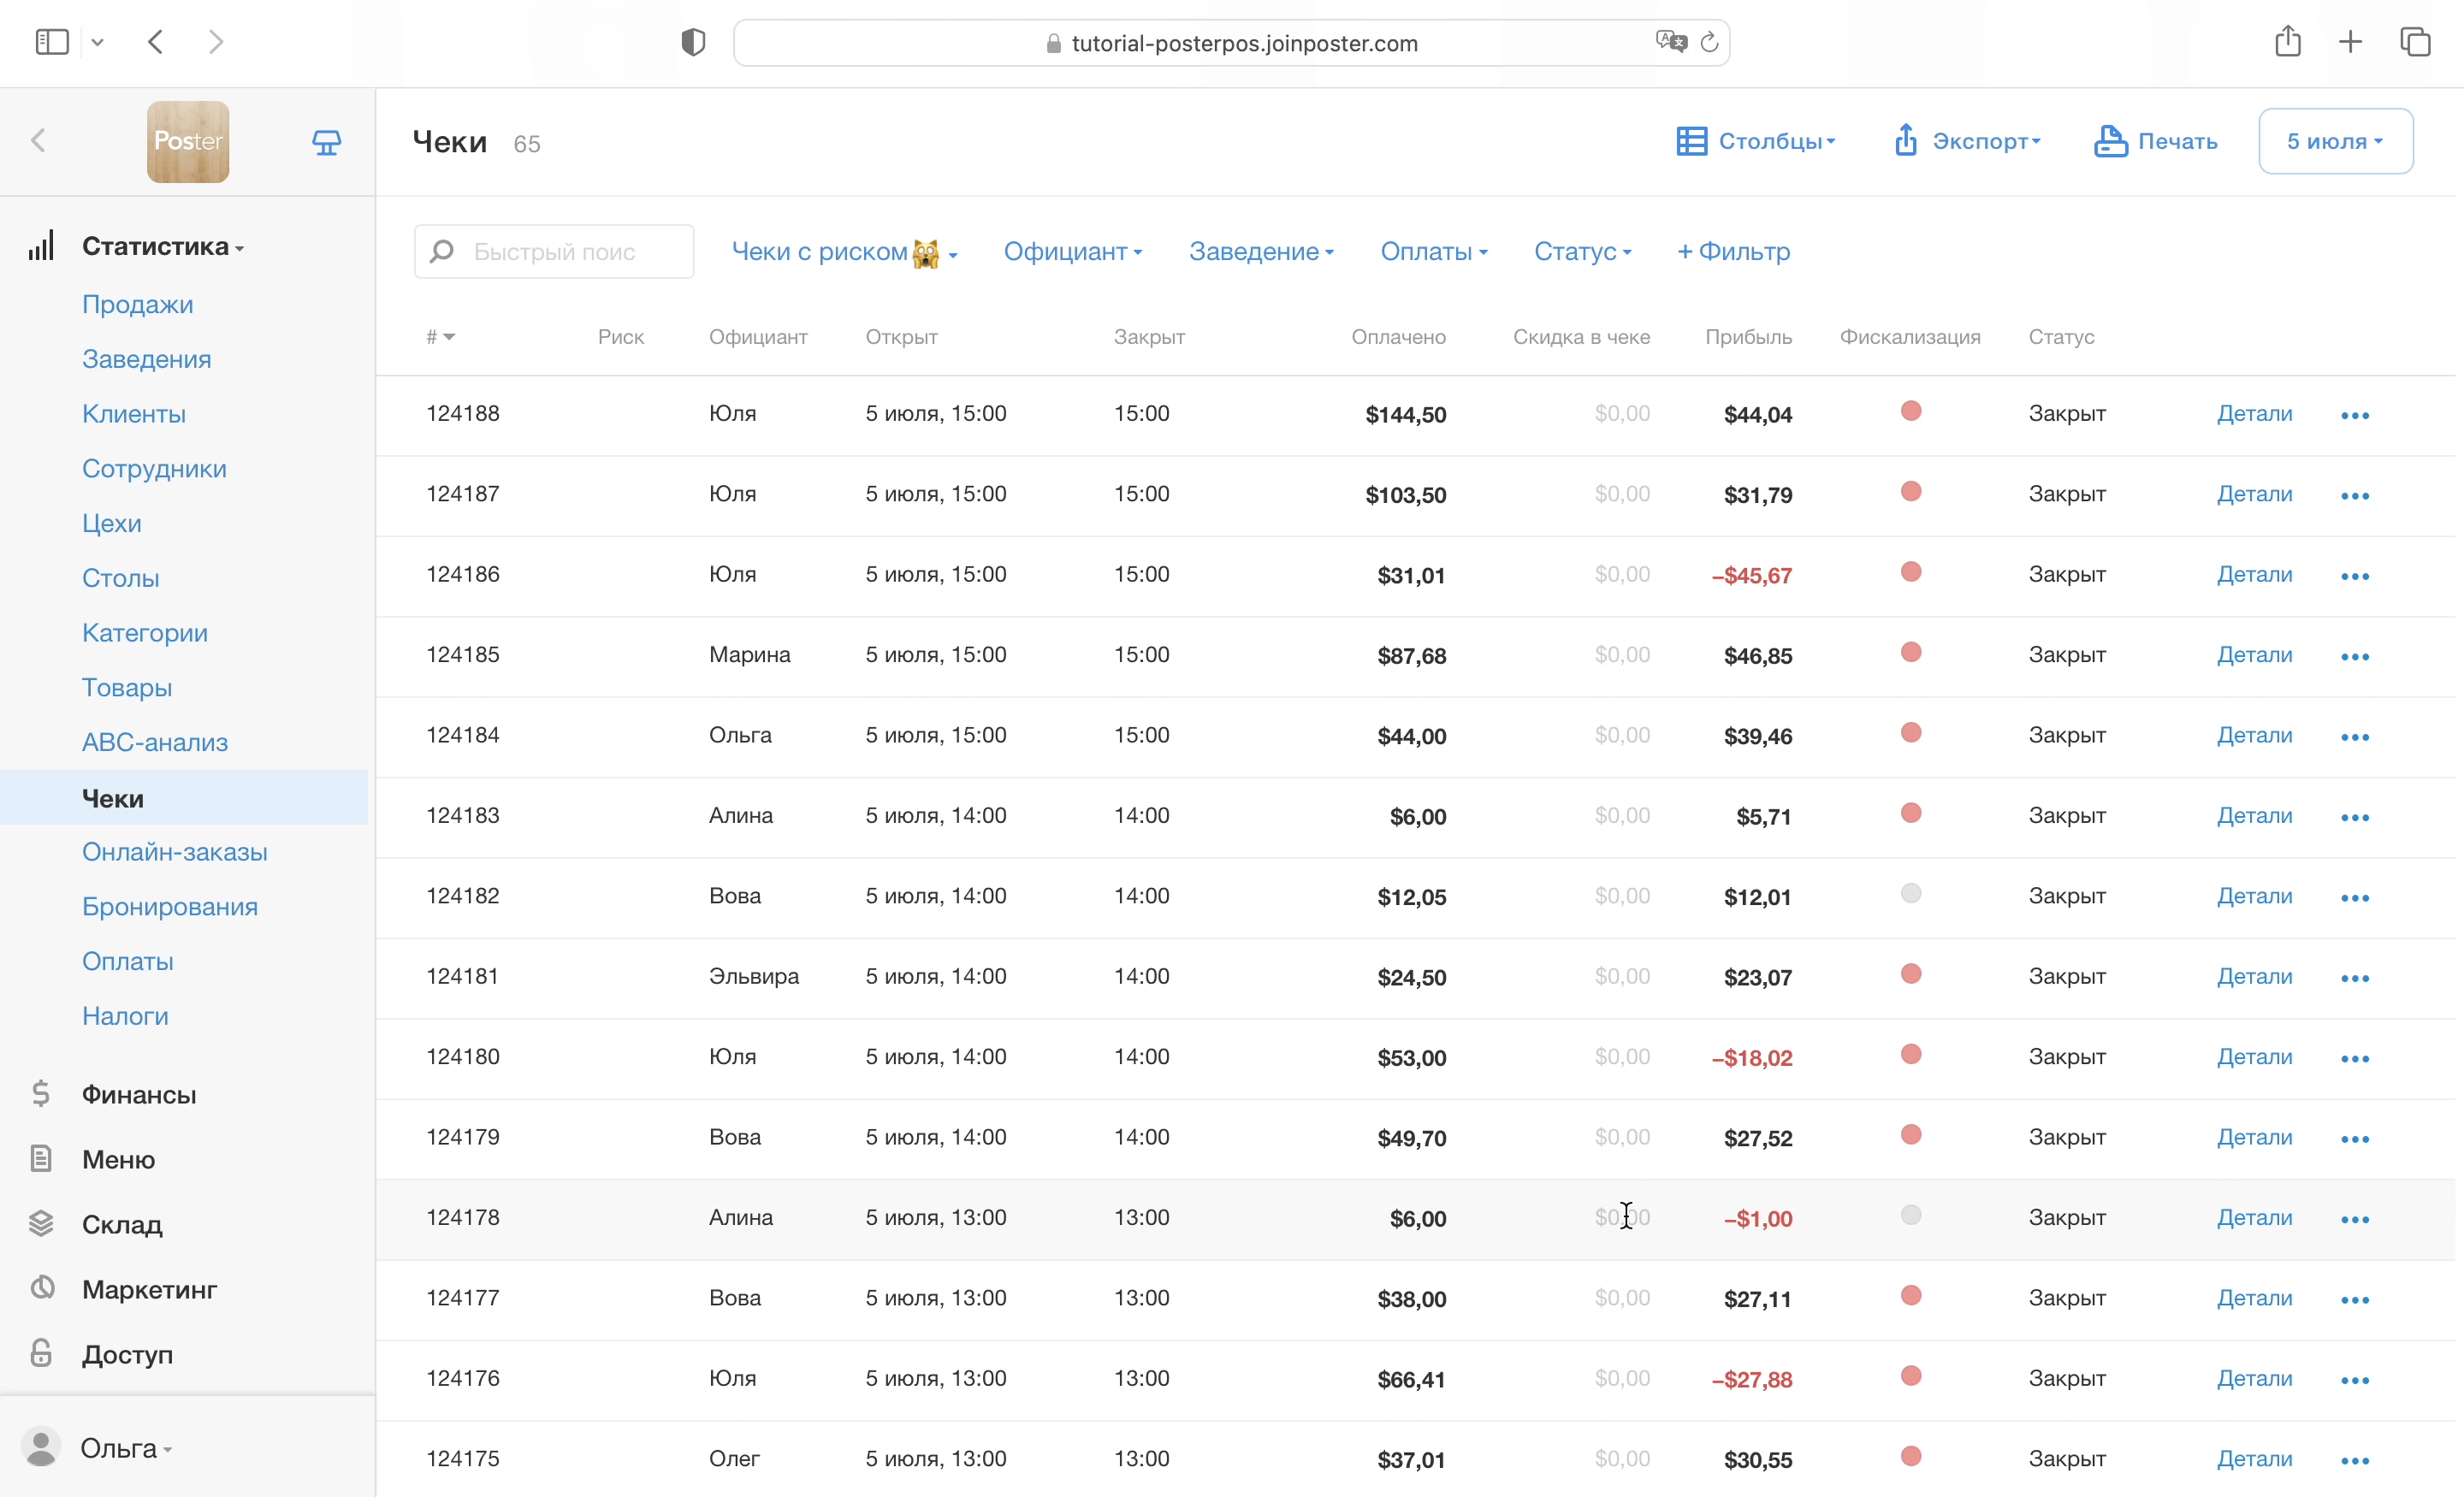The height and width of the screenshot is (1497, 2464).
Task: Click the gray fiscalization dot for receipt 124182
Action: click(x=1910, y=893)
